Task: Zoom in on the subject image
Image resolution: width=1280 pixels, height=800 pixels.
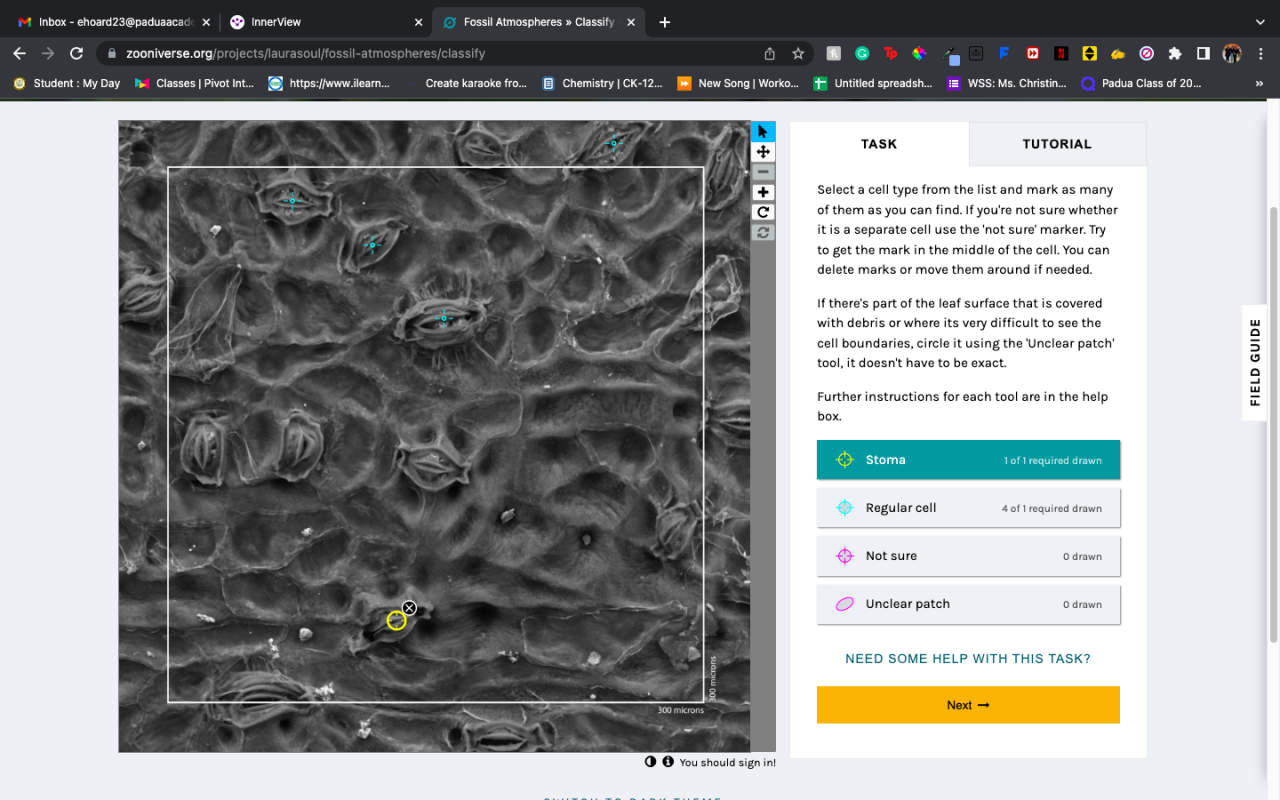Action: point(763,192)
